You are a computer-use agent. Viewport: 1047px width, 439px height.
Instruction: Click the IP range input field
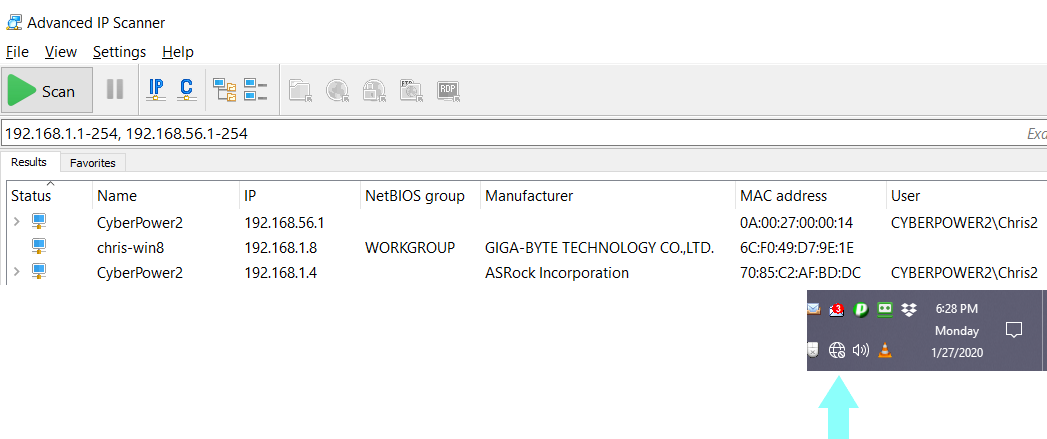pos(500,133)
